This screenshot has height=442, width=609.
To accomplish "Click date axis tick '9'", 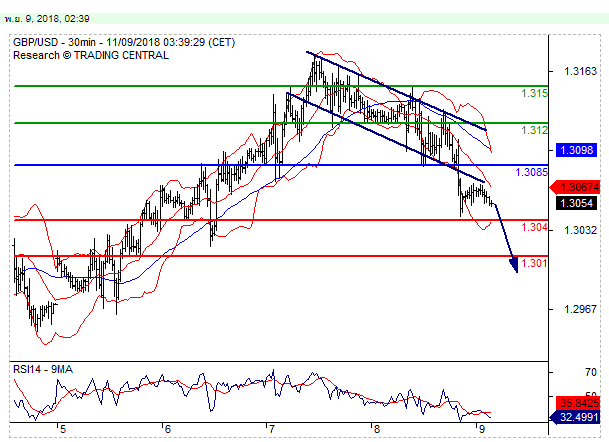I will coord(482,429).
